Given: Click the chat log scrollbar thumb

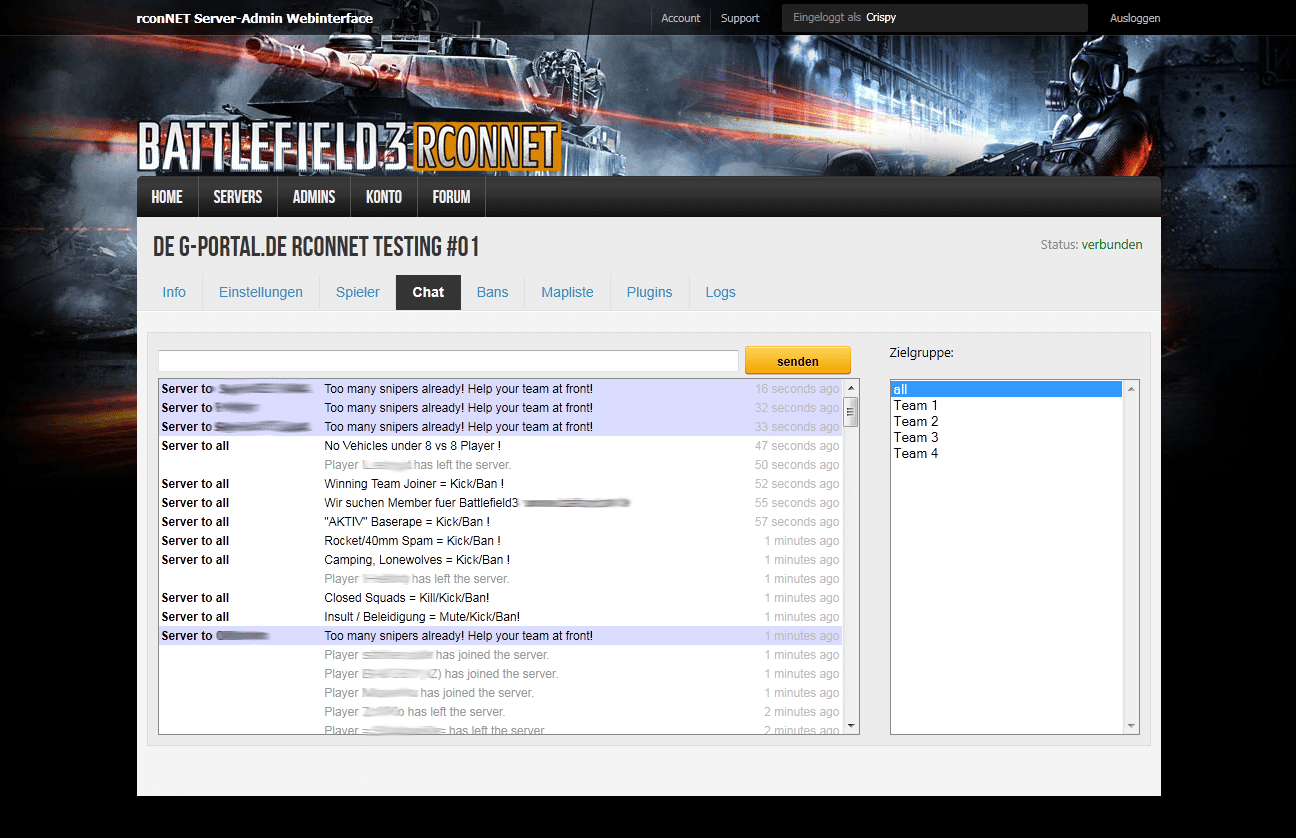Looking at the screenshot, I should 851,411.
